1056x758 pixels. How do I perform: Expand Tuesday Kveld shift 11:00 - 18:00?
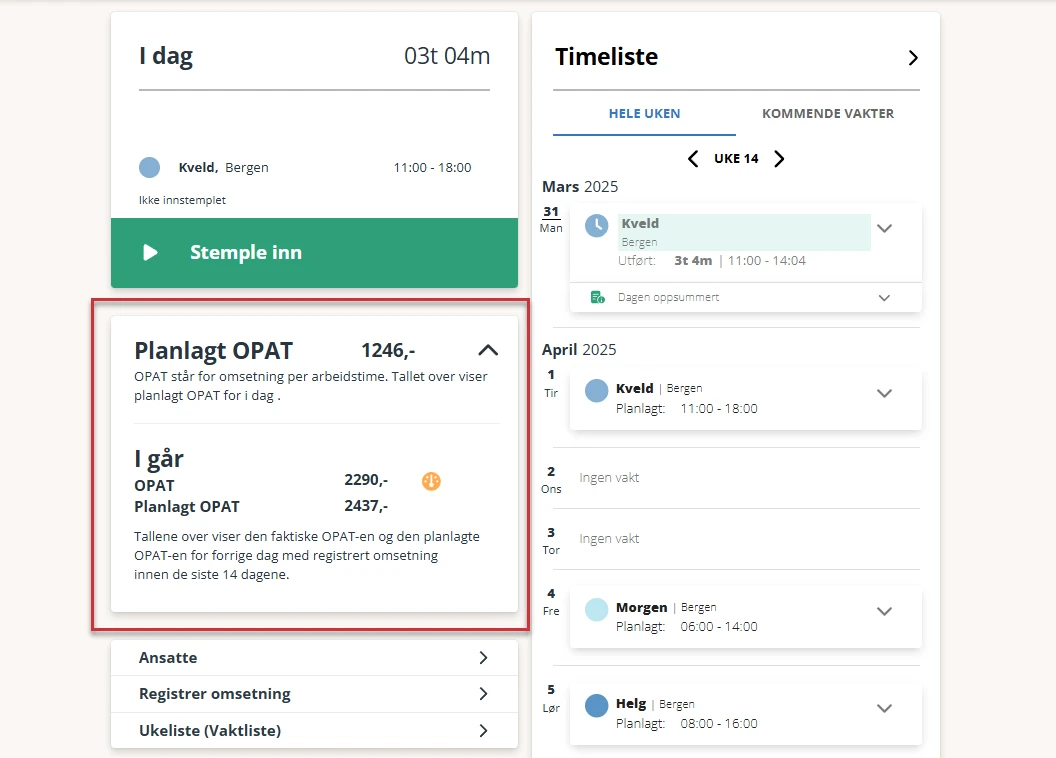point(884,393)
